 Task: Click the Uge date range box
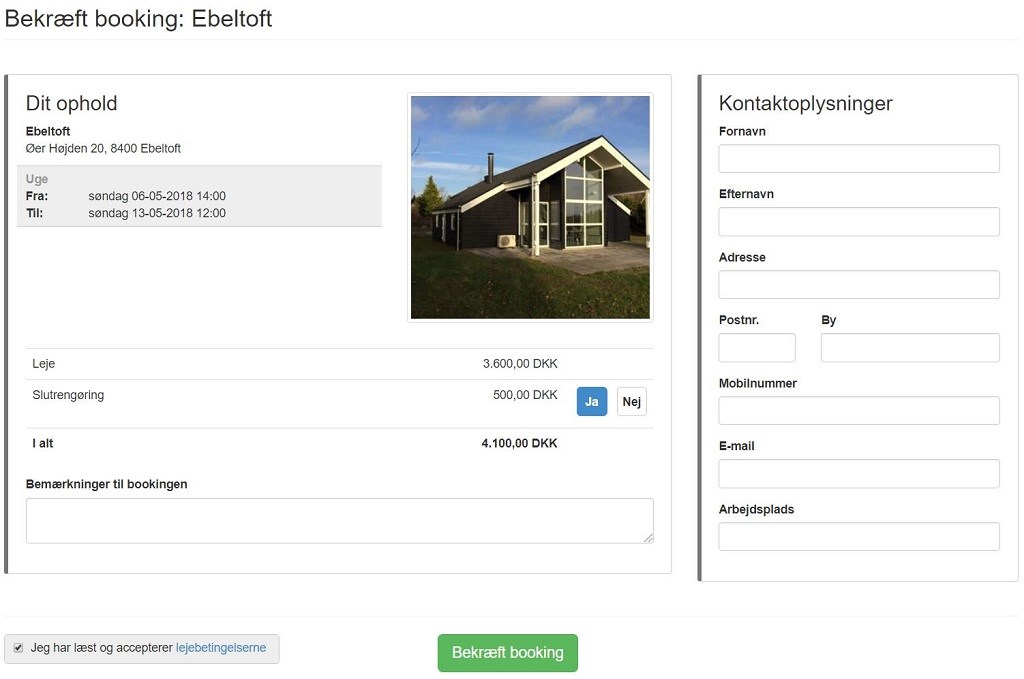(199, 196)
